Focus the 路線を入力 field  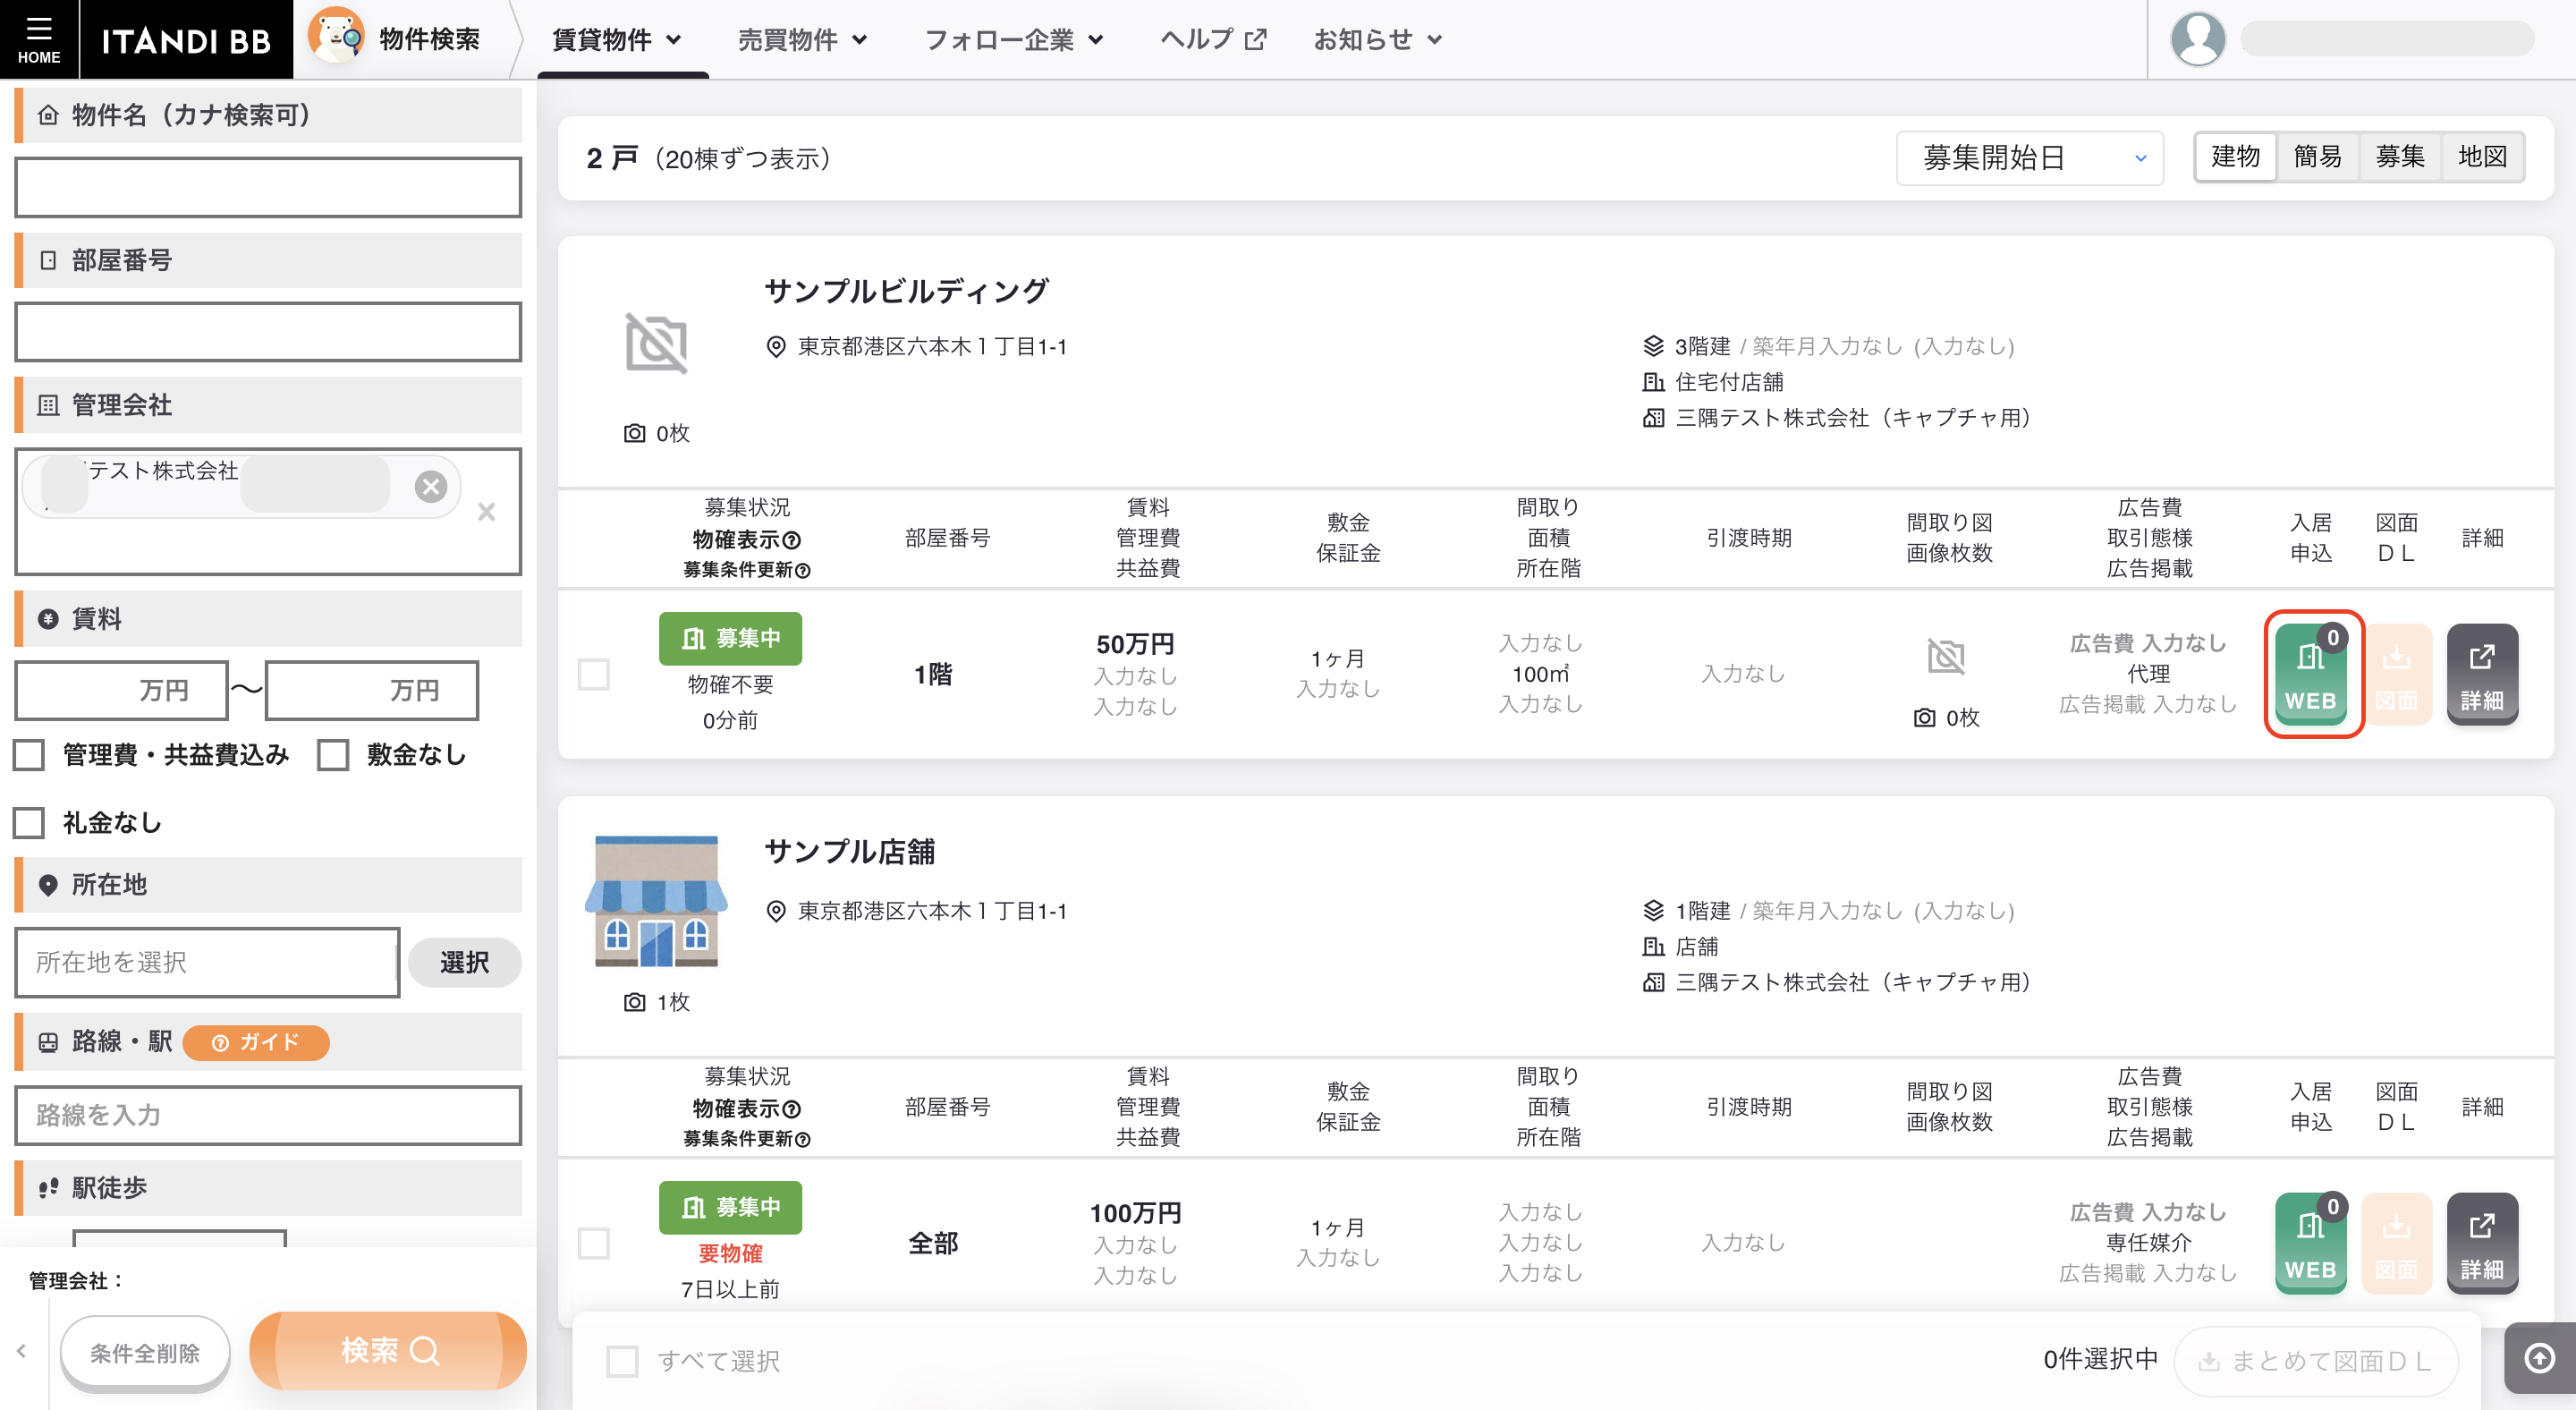coord(268,1115)
